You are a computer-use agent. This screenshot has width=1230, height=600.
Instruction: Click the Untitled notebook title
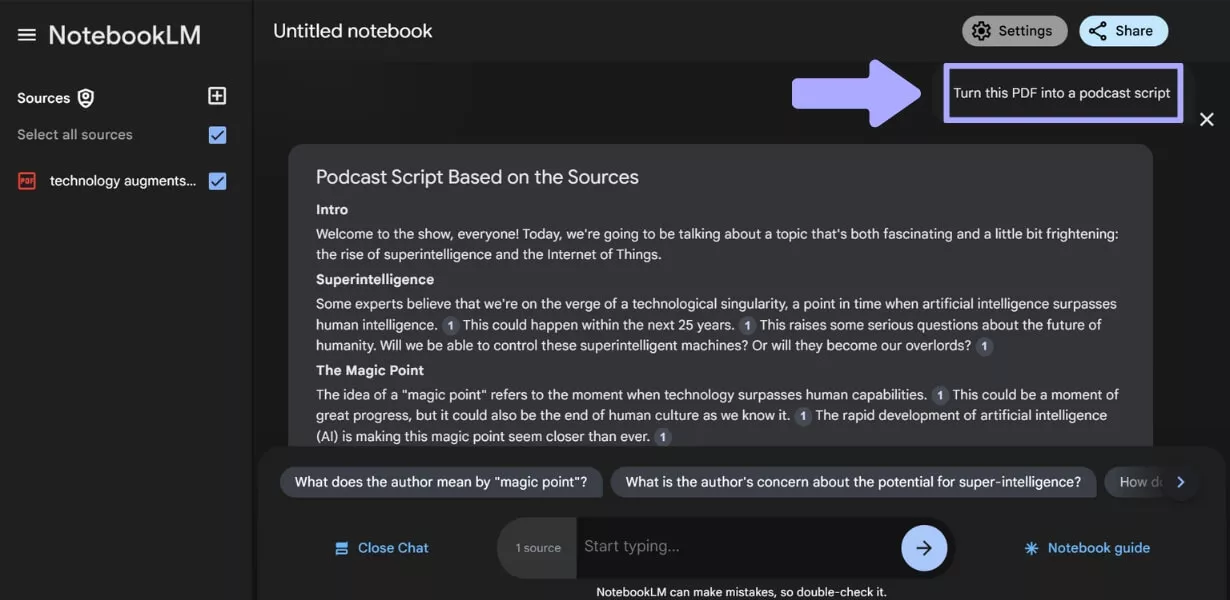tap(352, 30)
